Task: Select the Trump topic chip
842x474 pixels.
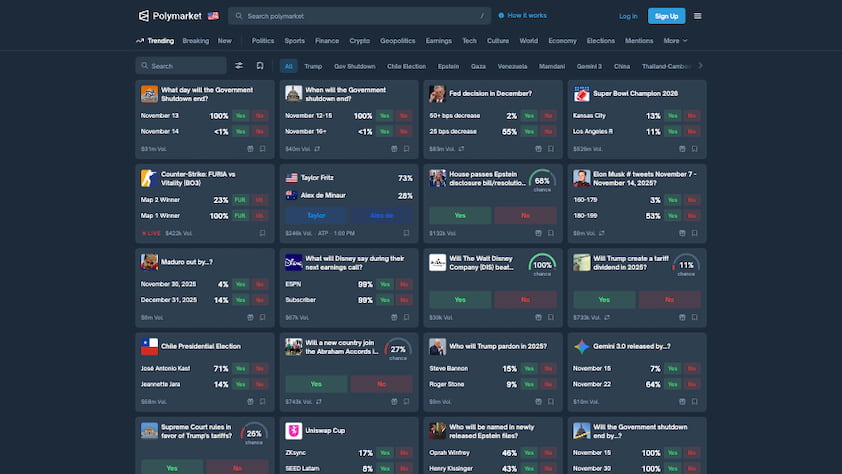Action: pos(313,66)
